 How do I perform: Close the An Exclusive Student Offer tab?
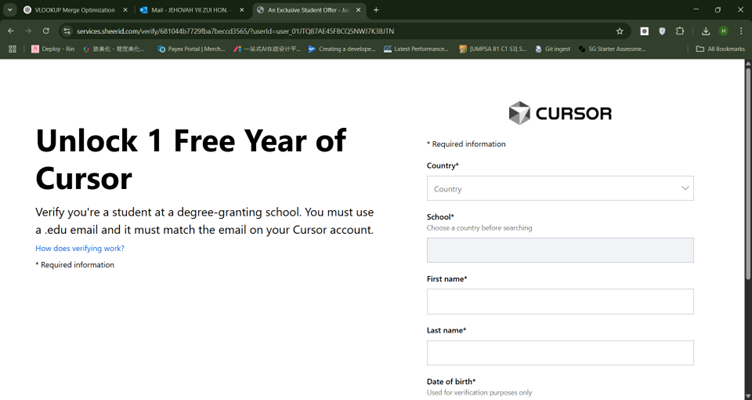pyautogui.click(x=358, y=10)
